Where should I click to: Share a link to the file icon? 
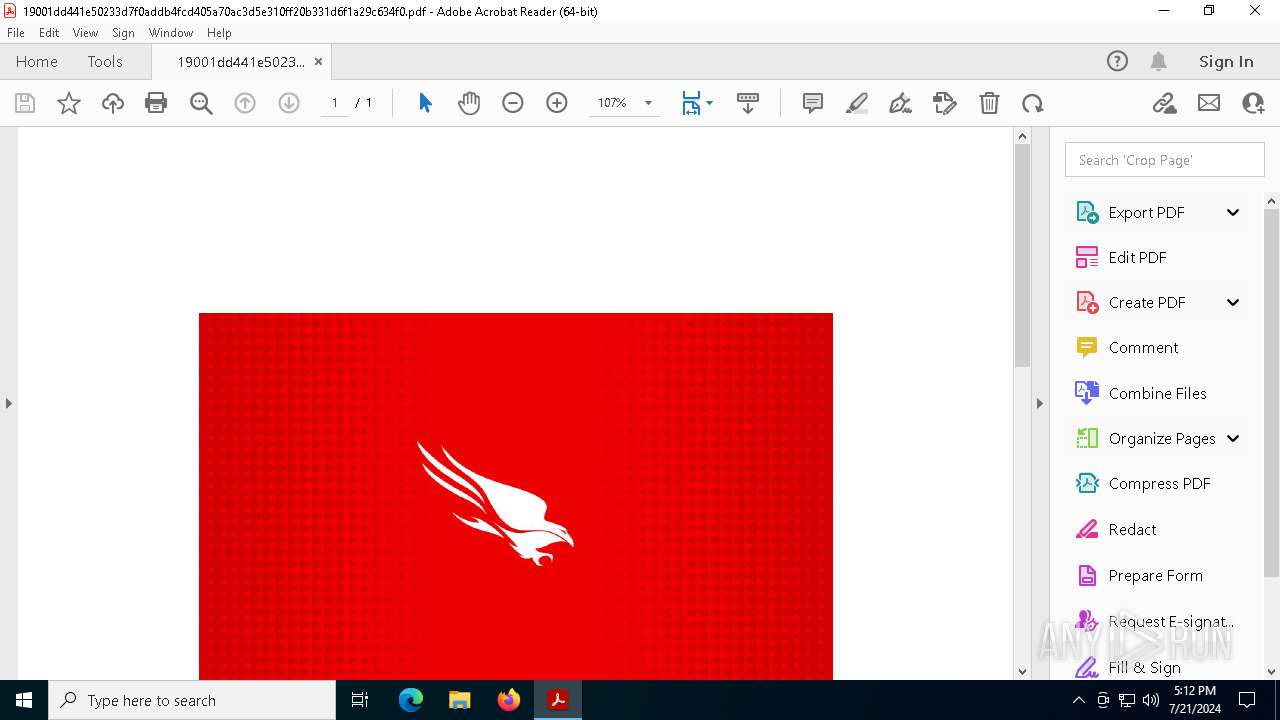click(x=1164, y=103)
